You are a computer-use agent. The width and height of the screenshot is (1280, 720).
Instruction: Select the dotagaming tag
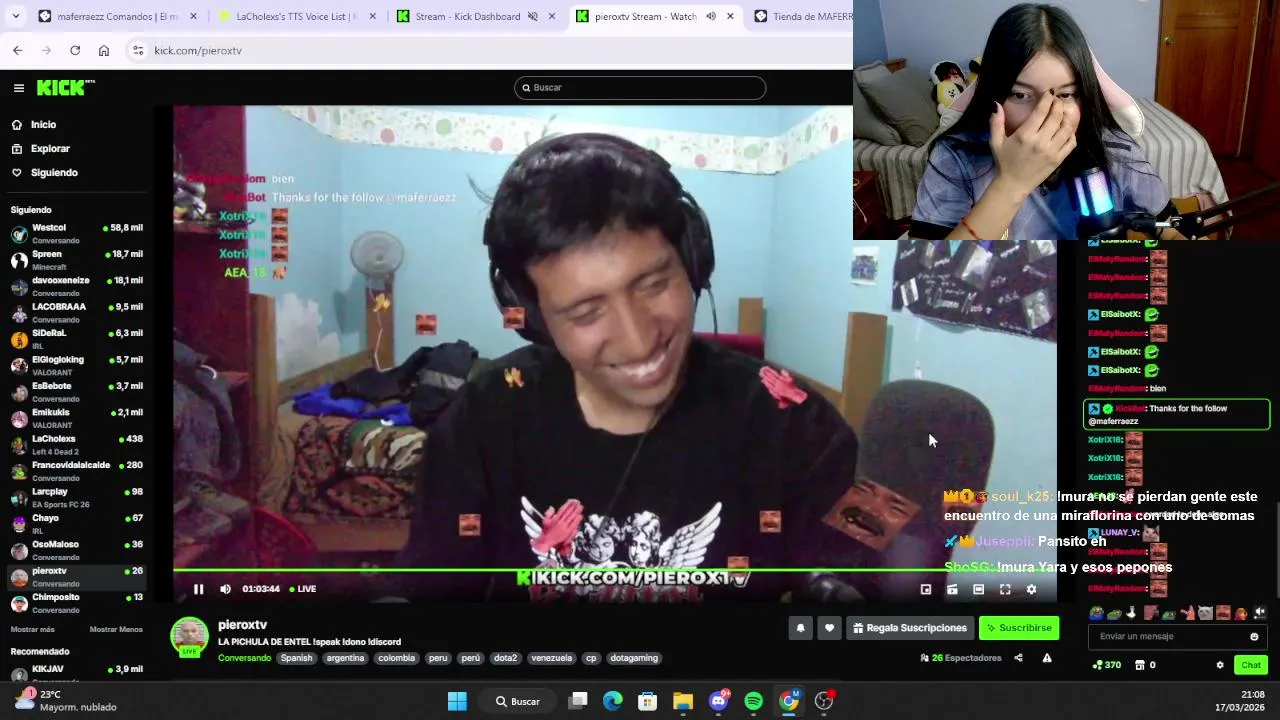634,658
